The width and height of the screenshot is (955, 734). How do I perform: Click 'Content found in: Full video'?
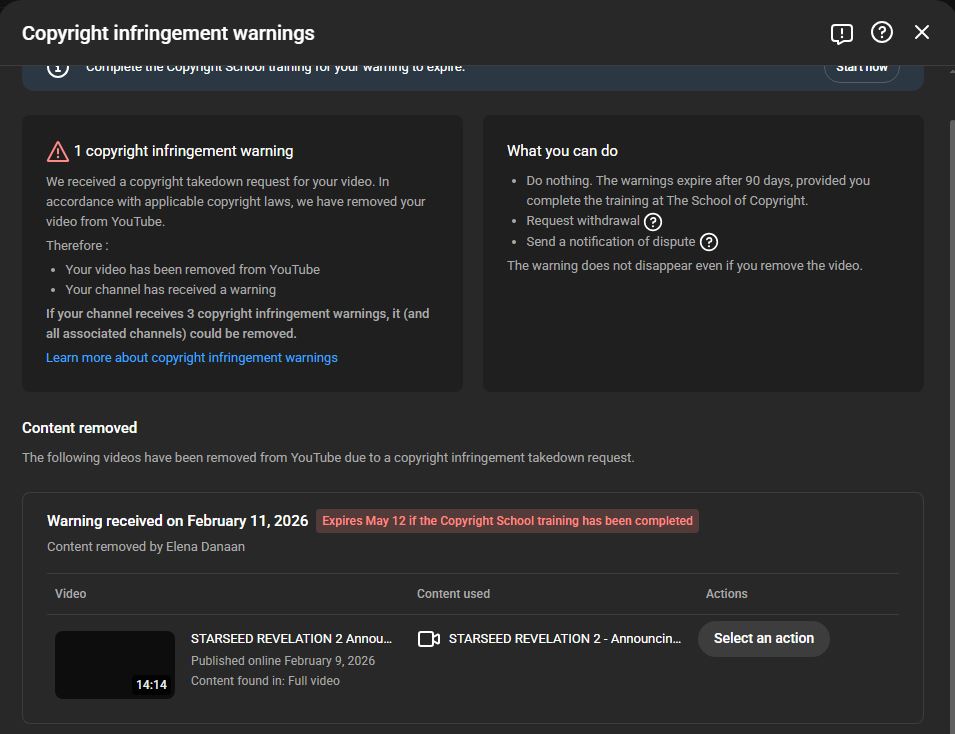pyautogui.click(x=265, y=680)
